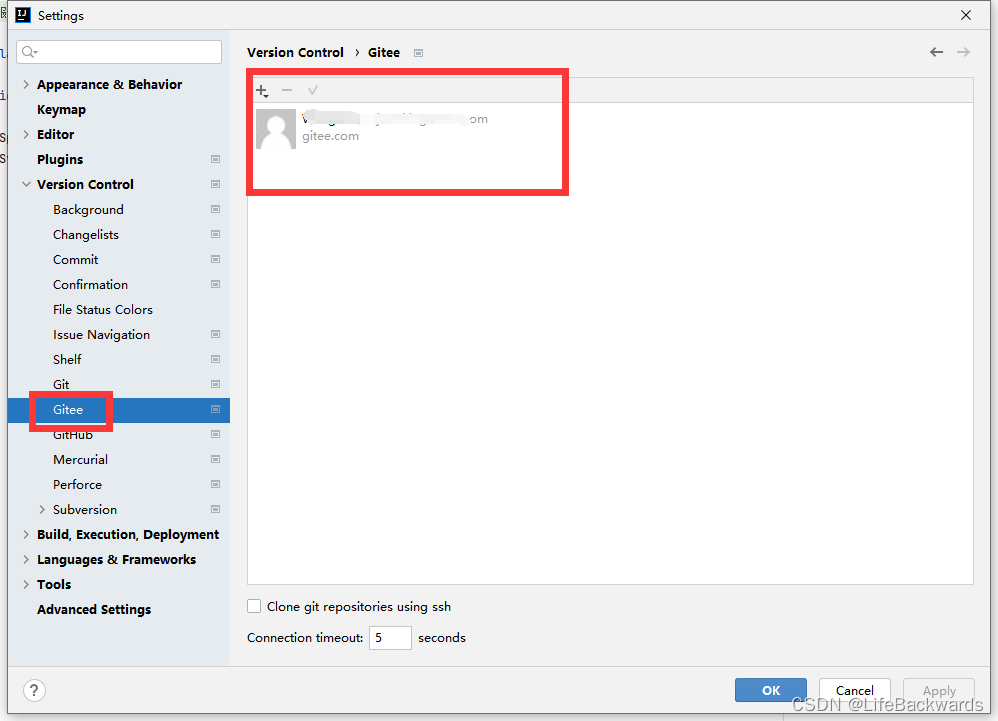
Task: Click project-level icon in Plugins row
Action: point(215,159)
